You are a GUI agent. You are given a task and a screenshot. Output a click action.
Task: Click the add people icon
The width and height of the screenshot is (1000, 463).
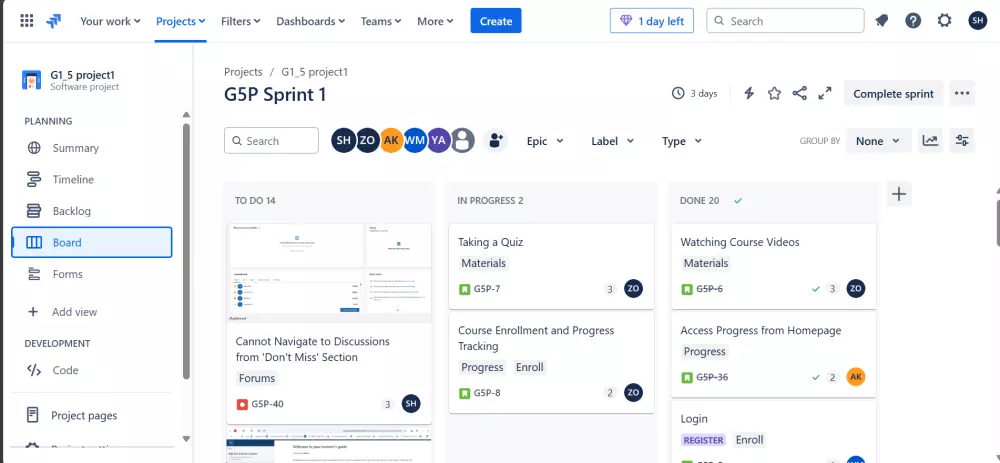[496, 141]
